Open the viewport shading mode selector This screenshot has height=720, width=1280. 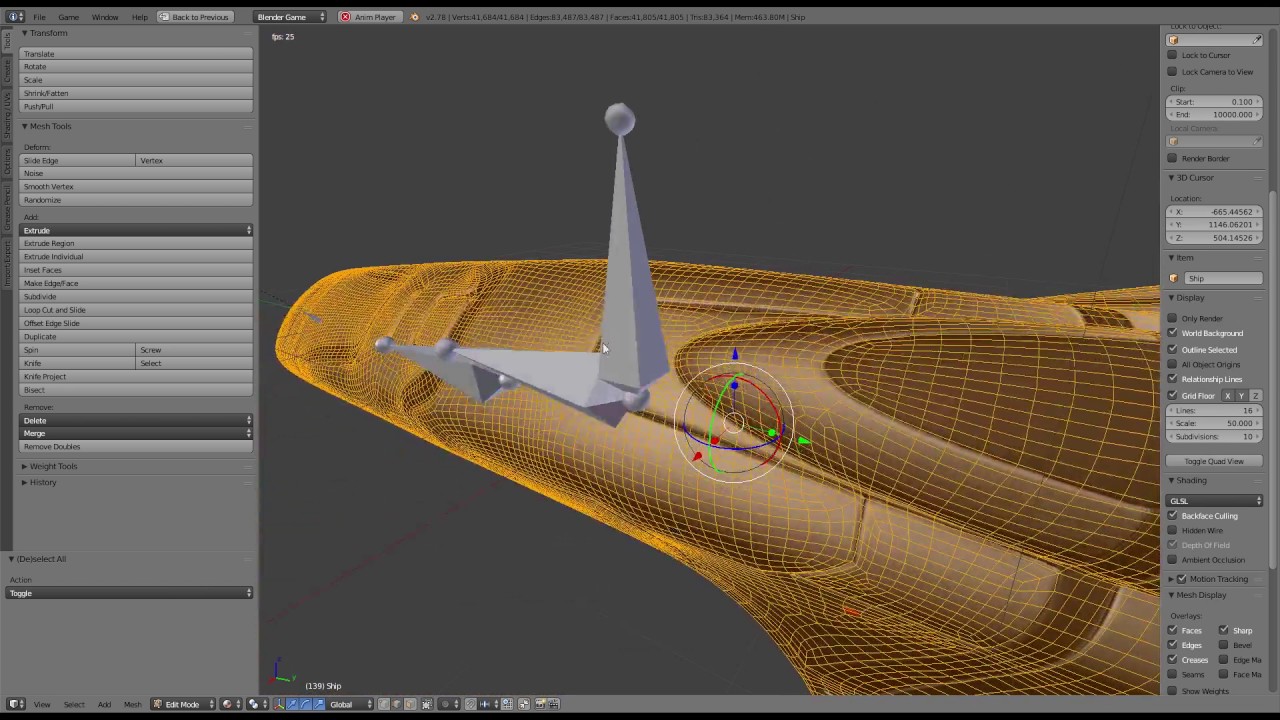(231, 704)
